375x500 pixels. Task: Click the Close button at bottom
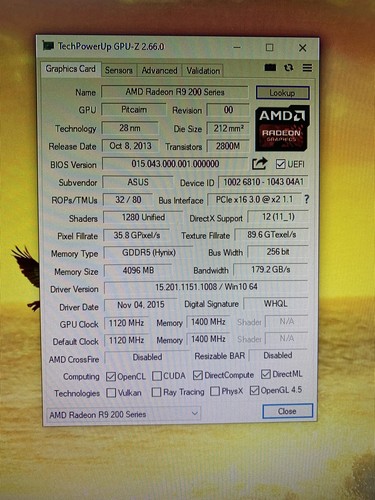[287, 411]
